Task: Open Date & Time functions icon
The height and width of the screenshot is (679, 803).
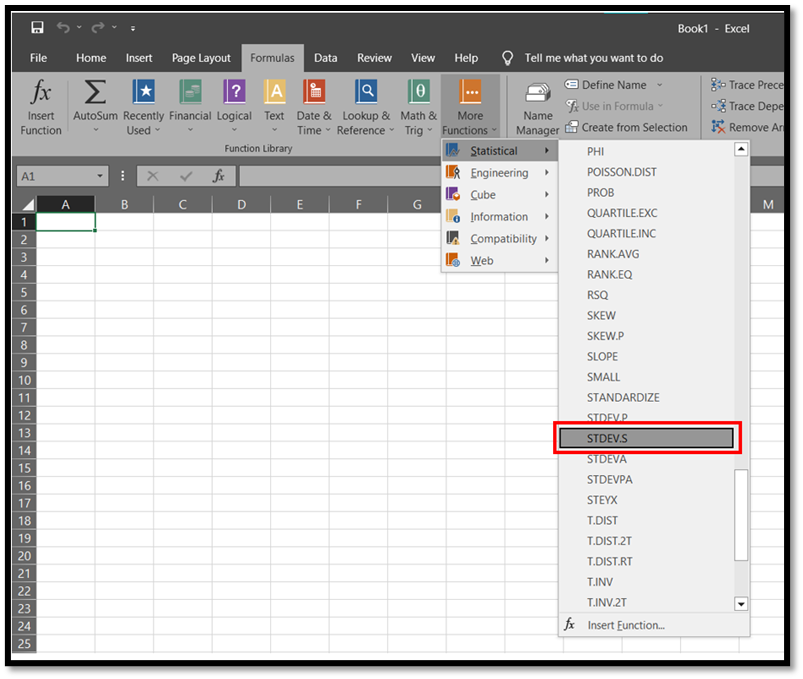Action: coord(314,95)
